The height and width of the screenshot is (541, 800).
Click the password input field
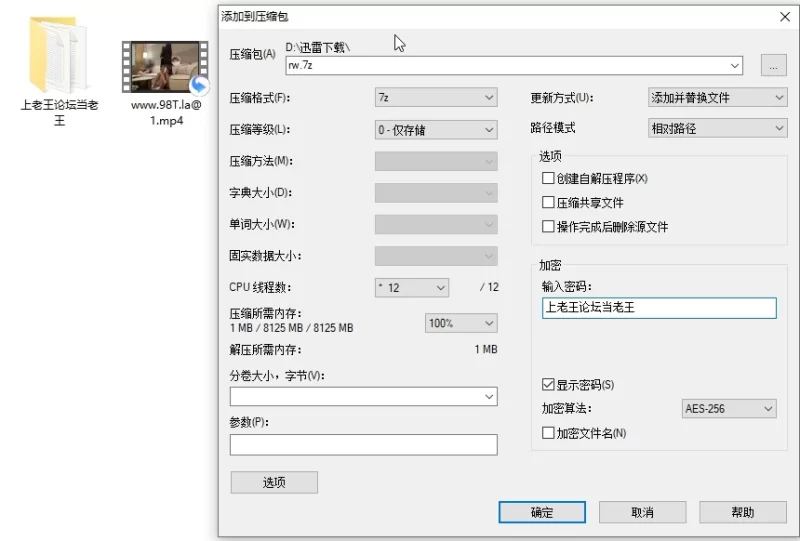658,308
